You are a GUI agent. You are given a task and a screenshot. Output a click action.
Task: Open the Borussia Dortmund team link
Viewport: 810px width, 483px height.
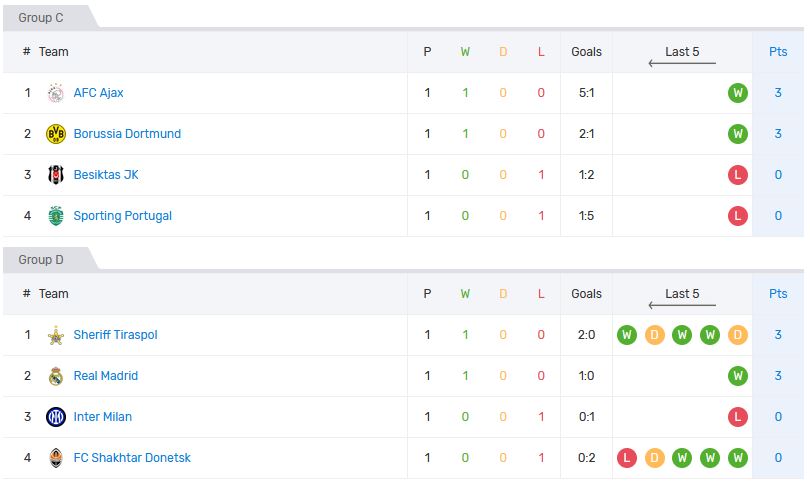[127, 134]
